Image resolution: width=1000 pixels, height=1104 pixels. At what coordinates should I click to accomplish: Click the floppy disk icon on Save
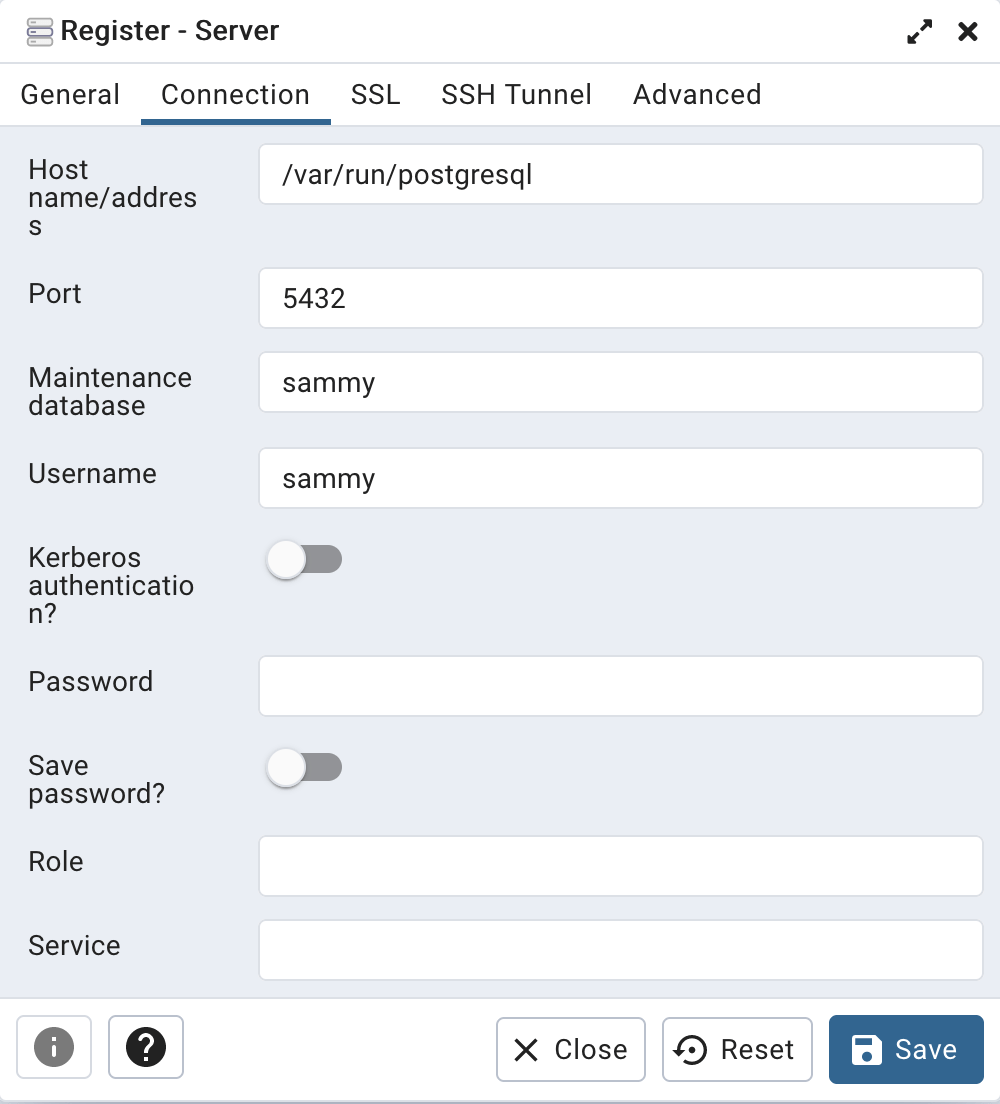tap(864, 1049)
